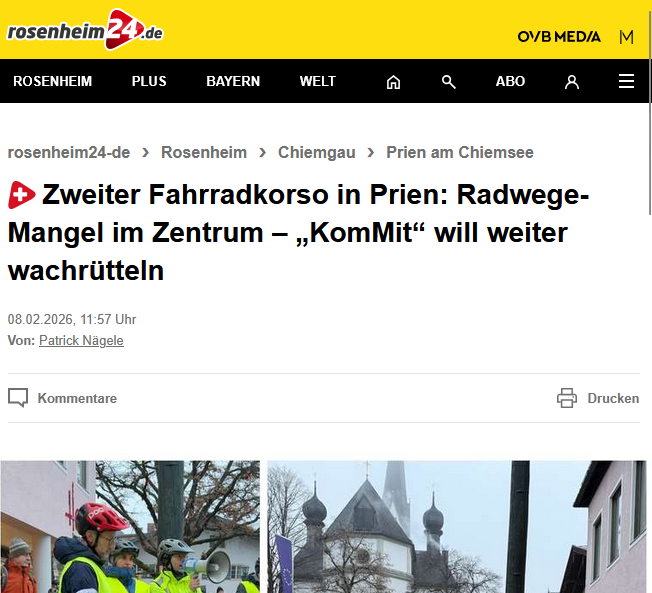Image resolution: width=652 pixels, height=593 pixels.
Task: Open the user account icon
Action: [x=572, y=82]
